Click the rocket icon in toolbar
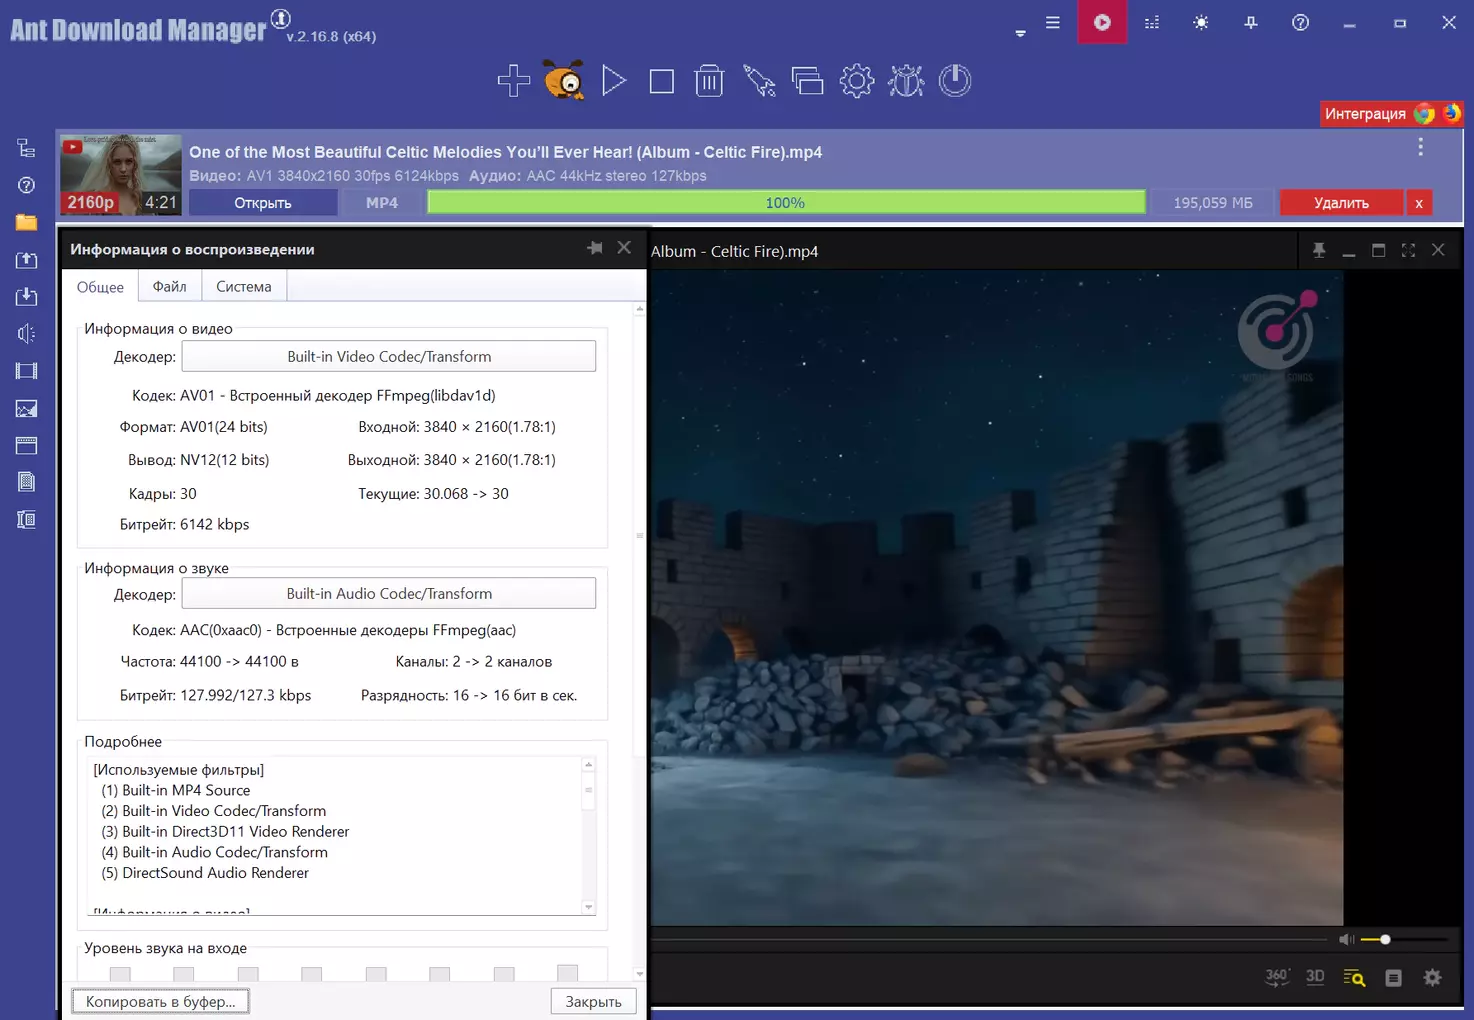 point(759,81)
